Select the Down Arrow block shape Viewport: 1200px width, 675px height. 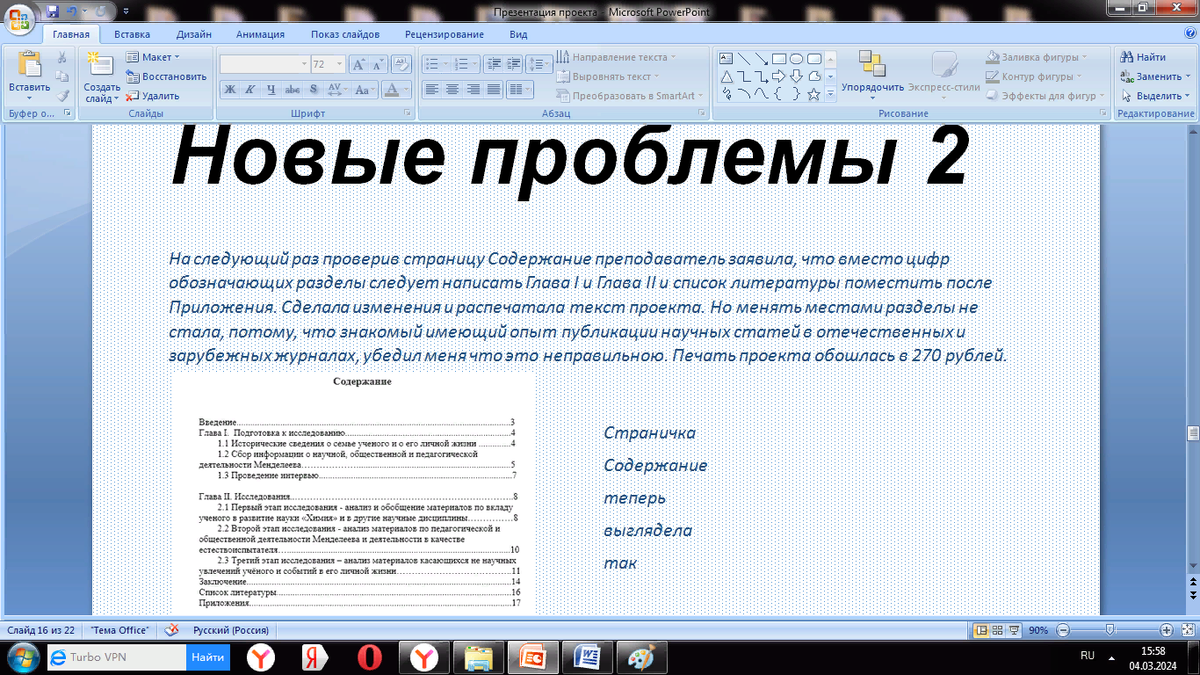(797, 76)
